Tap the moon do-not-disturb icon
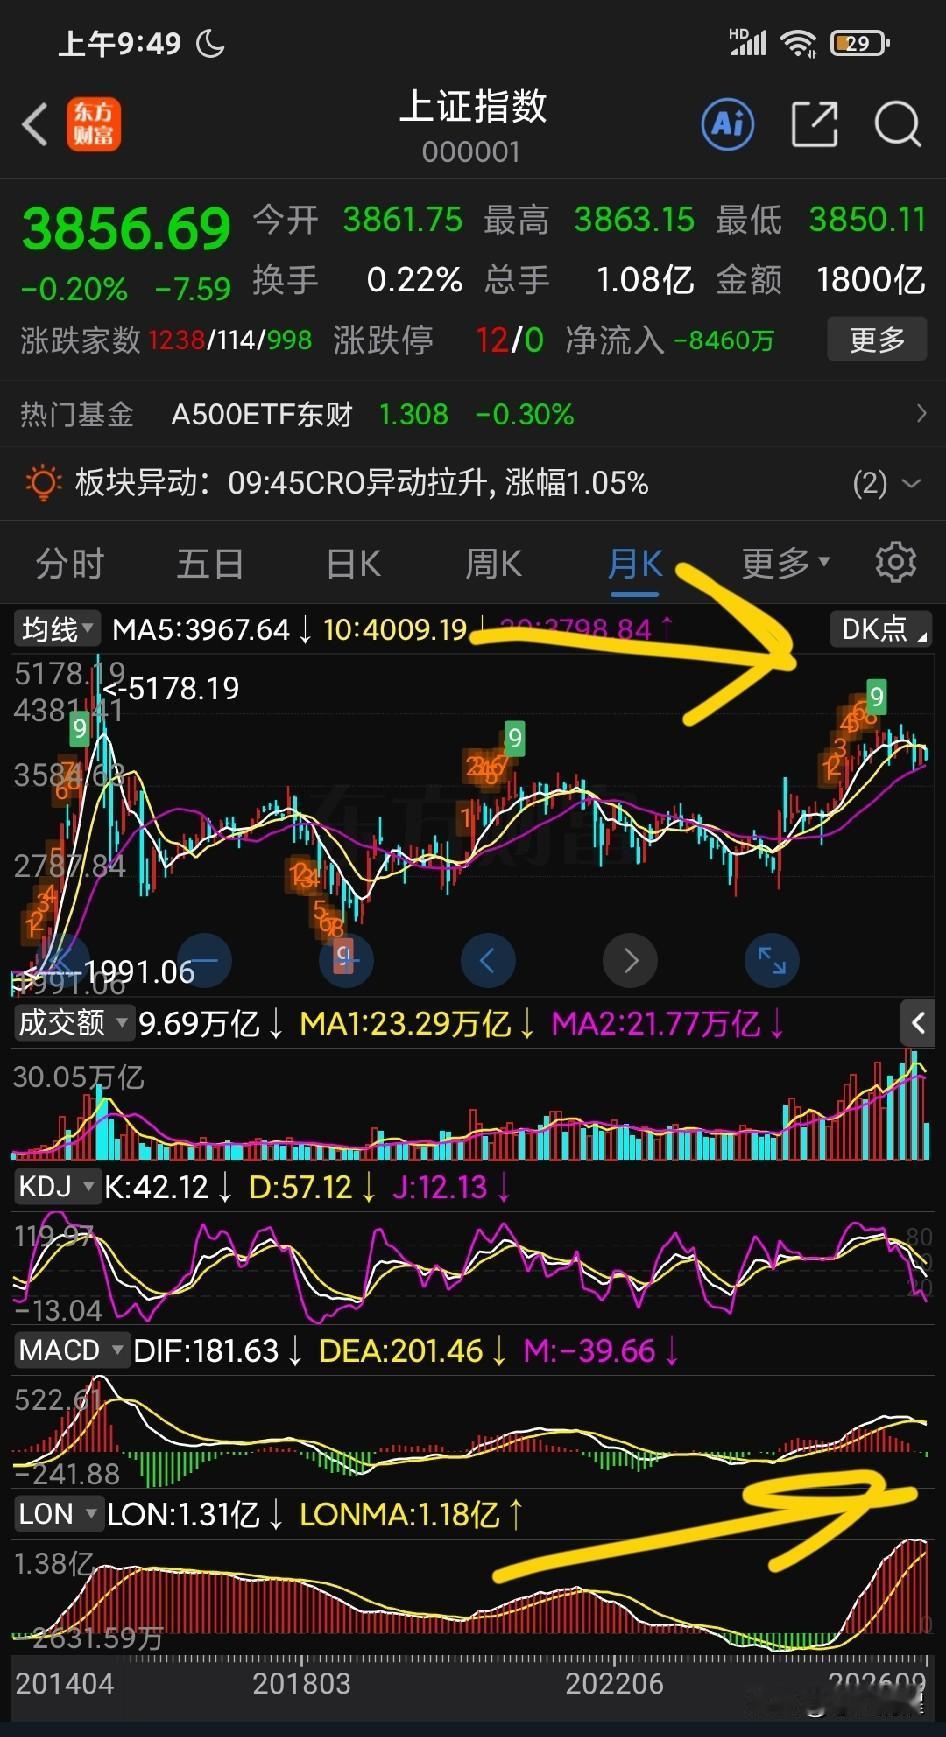946x1737 pixels. pos(210,44)
